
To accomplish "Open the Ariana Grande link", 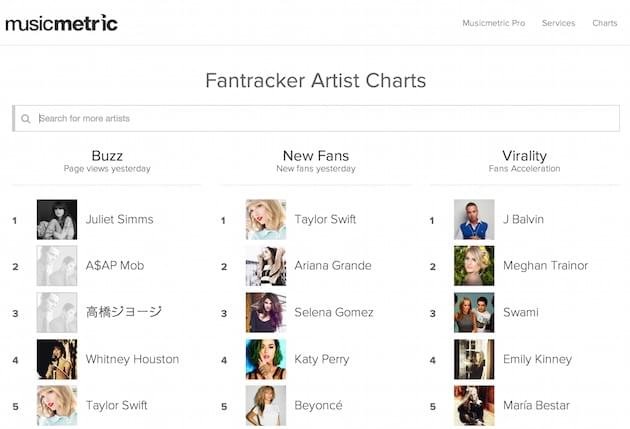I will (333, 266).
